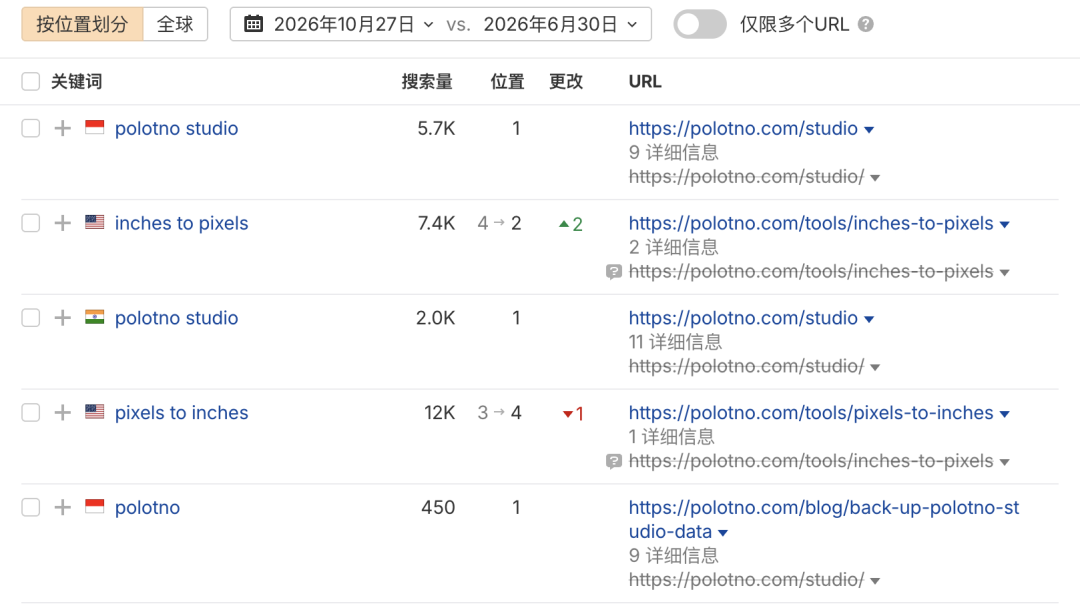Open the 2026年6月30日 comparison date dropdown

click(560, 25)
